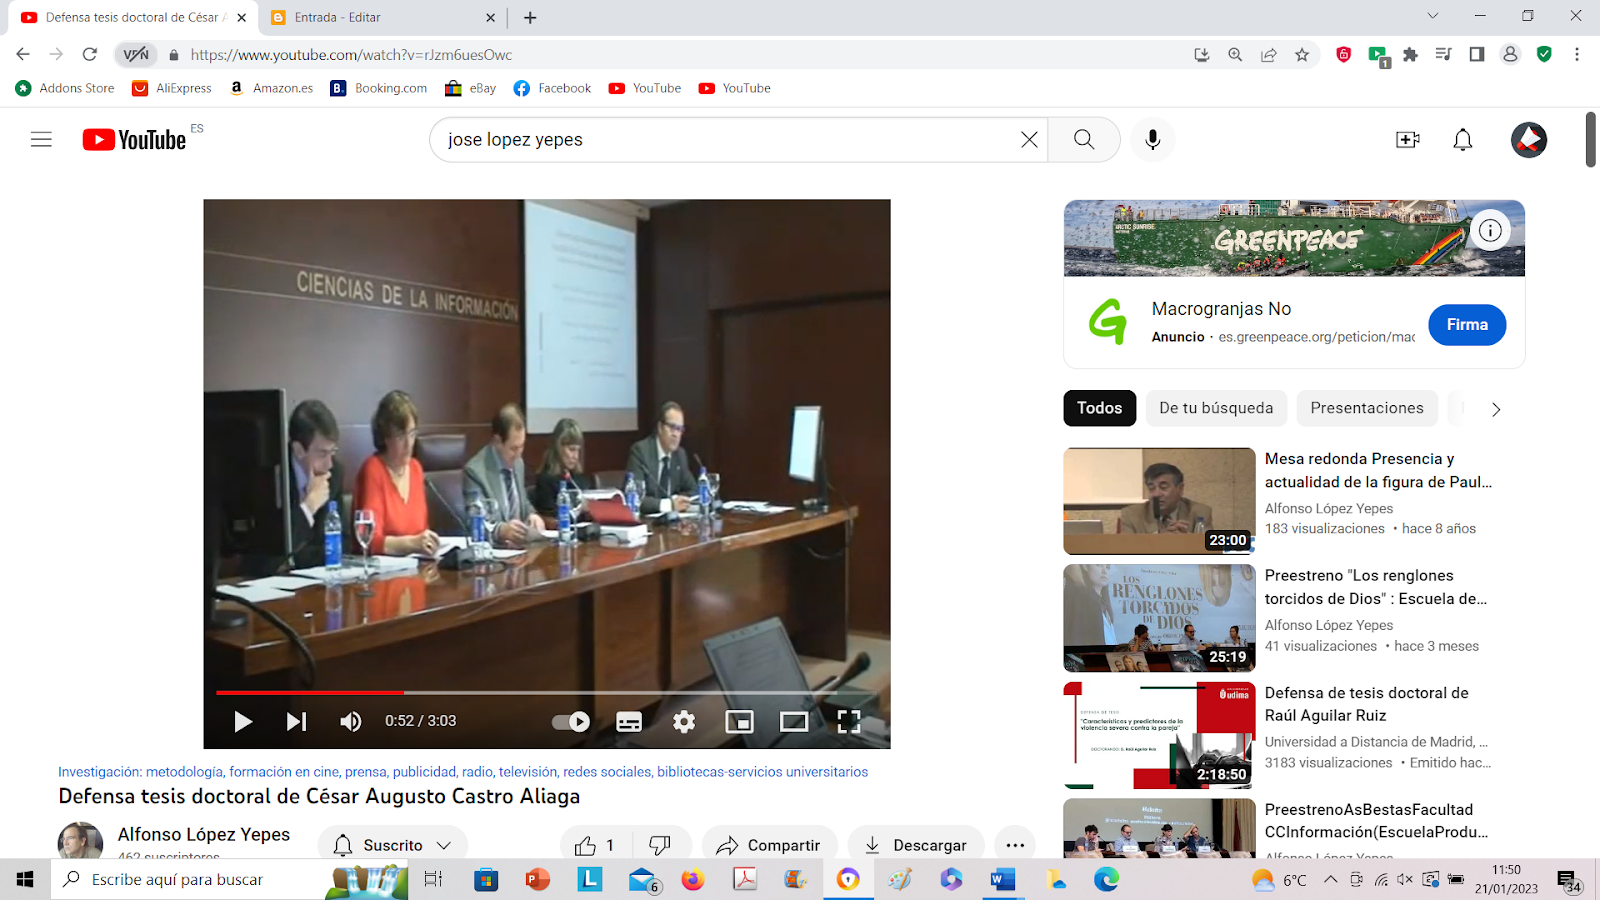Viewport: 1600px width, 900px height.
Task: Clear the search query text
Action: 1029,140
